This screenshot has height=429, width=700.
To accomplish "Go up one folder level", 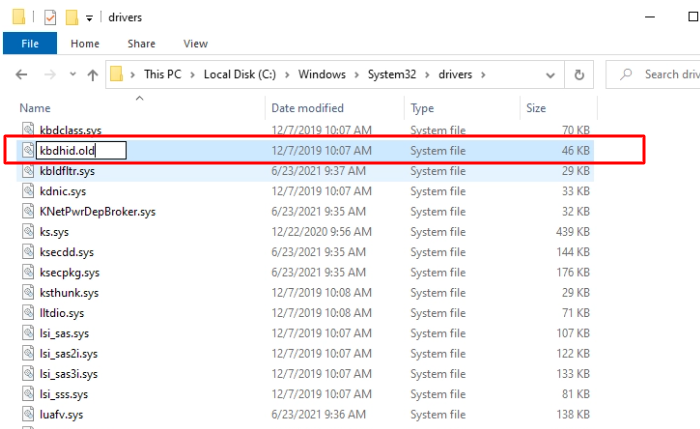I will click(x=92, y=75).
